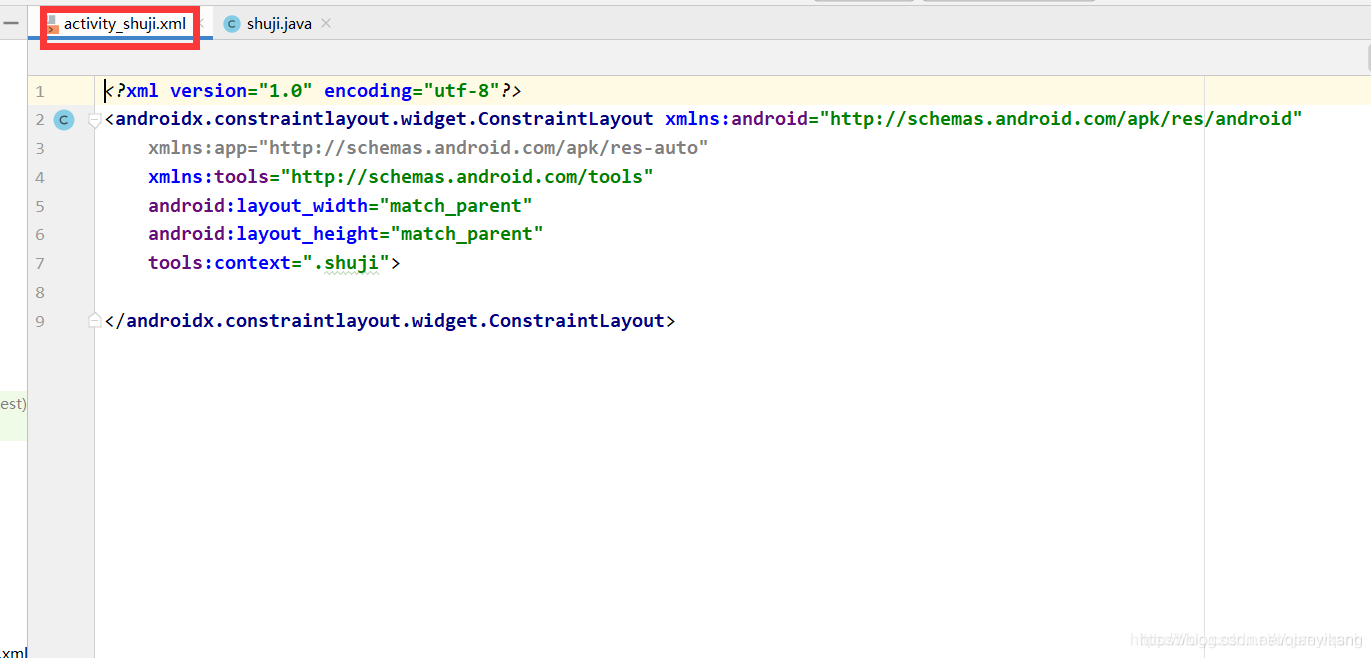The image size is (1371, 658).
Task: Open related class gutter icon on line 2
Action: pyautogui.click(x=64, y=120)
